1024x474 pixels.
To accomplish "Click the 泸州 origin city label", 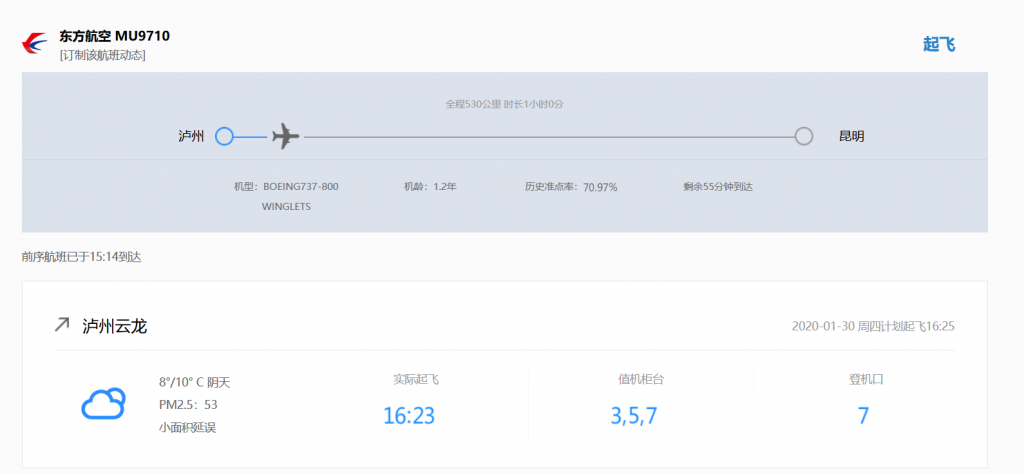I will pos(191,136).
